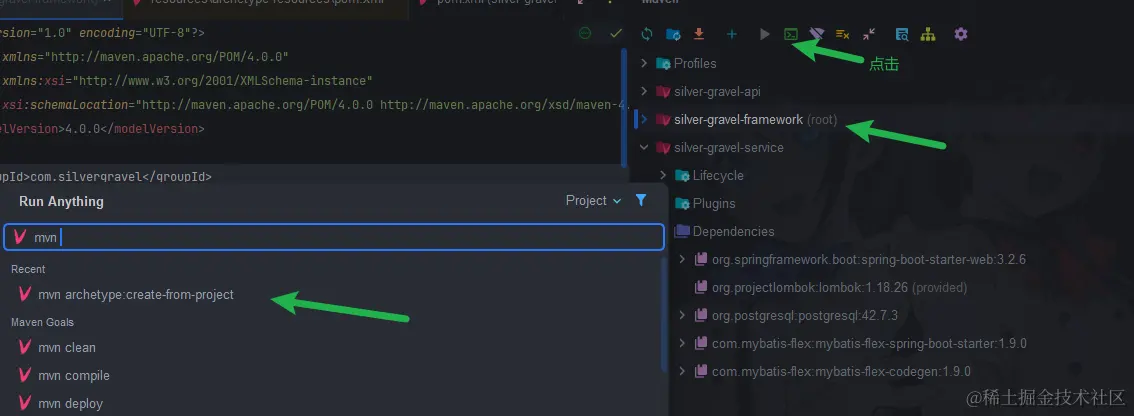Expand spring-boot-starter-web dependency

click(x=681, y=259)
